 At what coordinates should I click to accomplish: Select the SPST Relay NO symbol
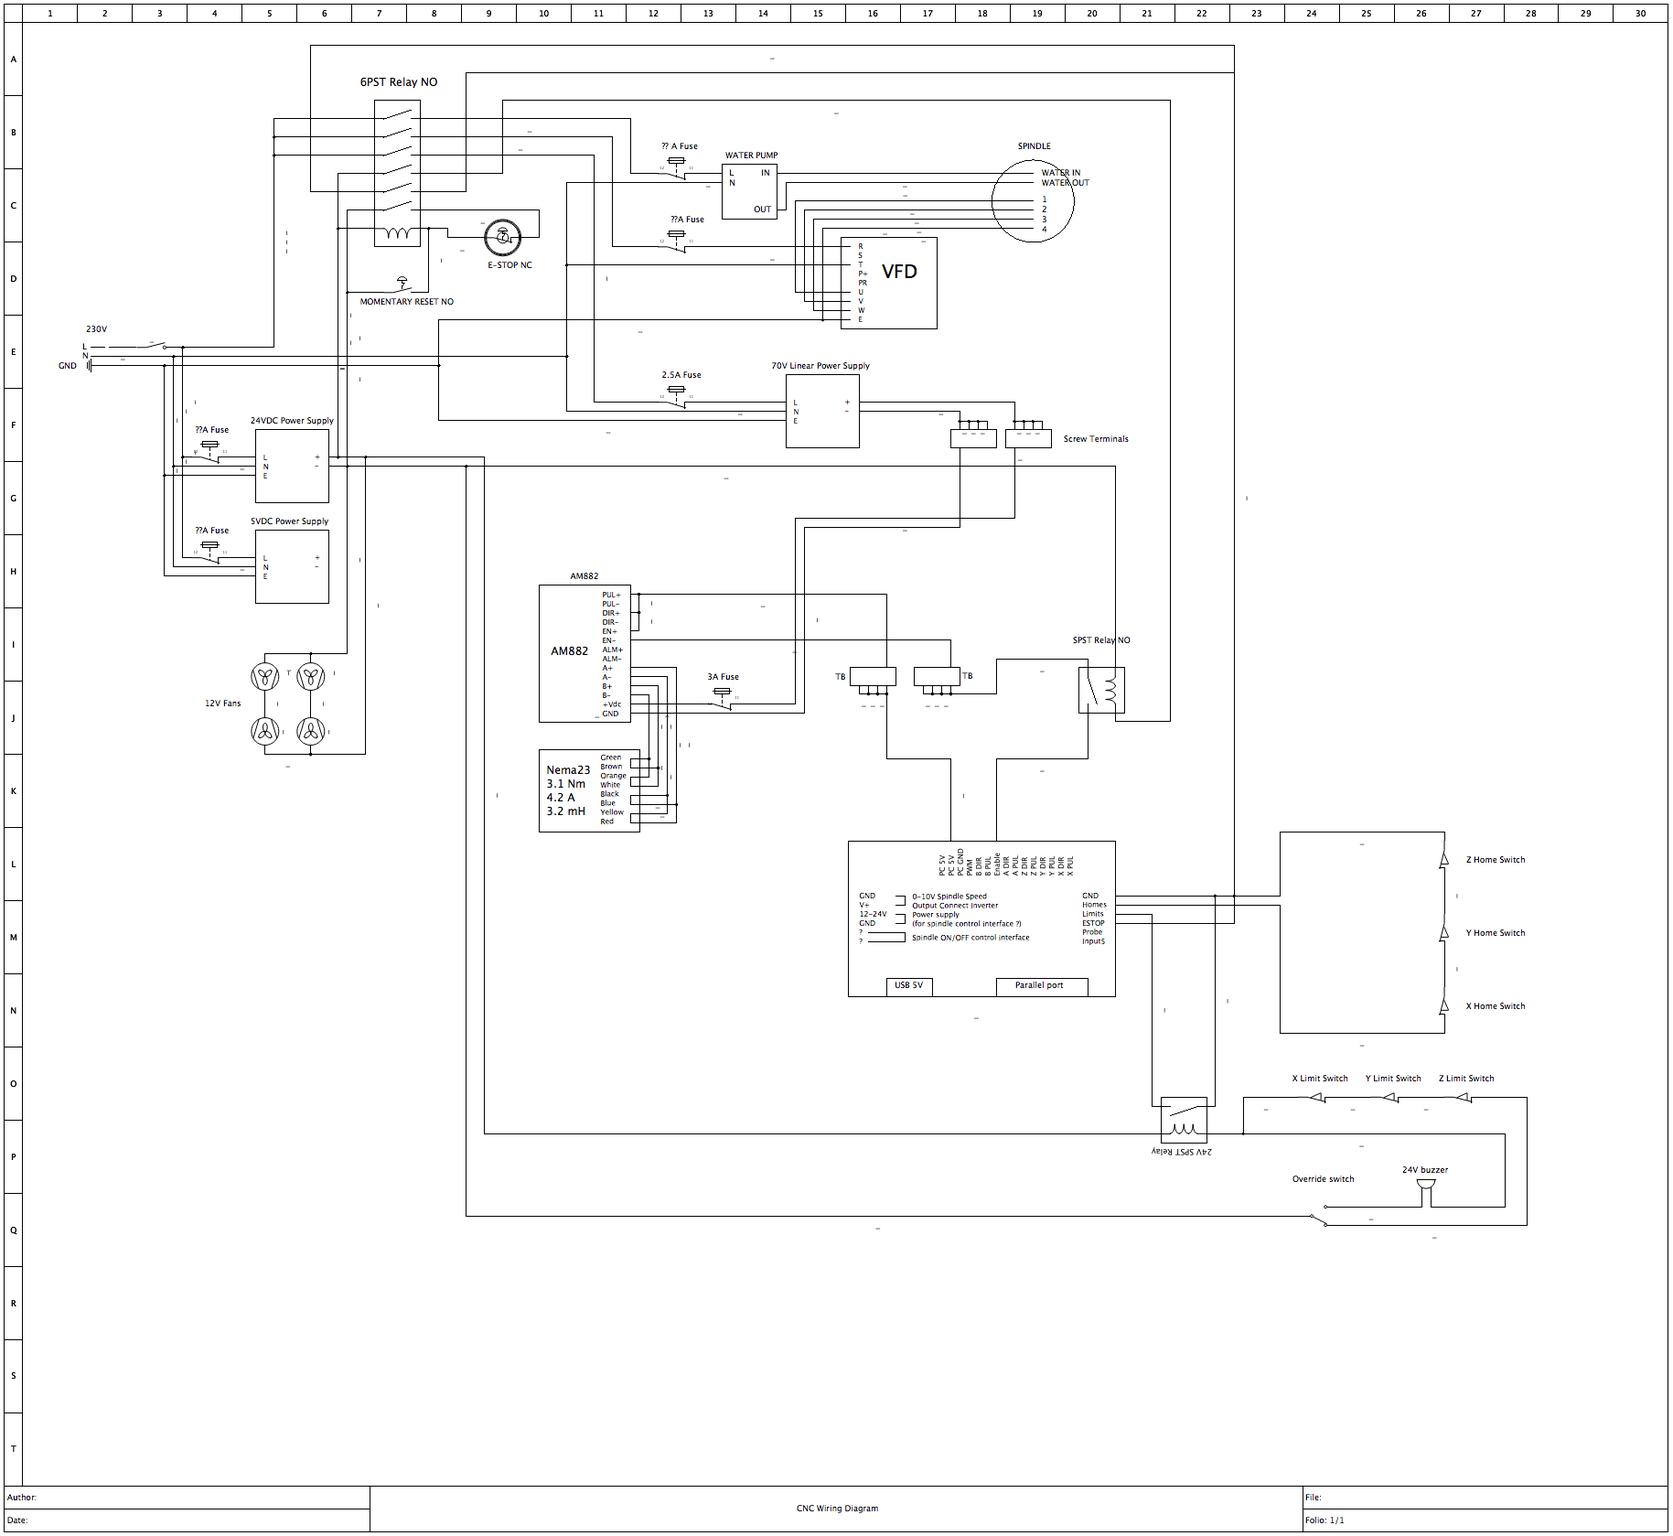[1101, 690]
